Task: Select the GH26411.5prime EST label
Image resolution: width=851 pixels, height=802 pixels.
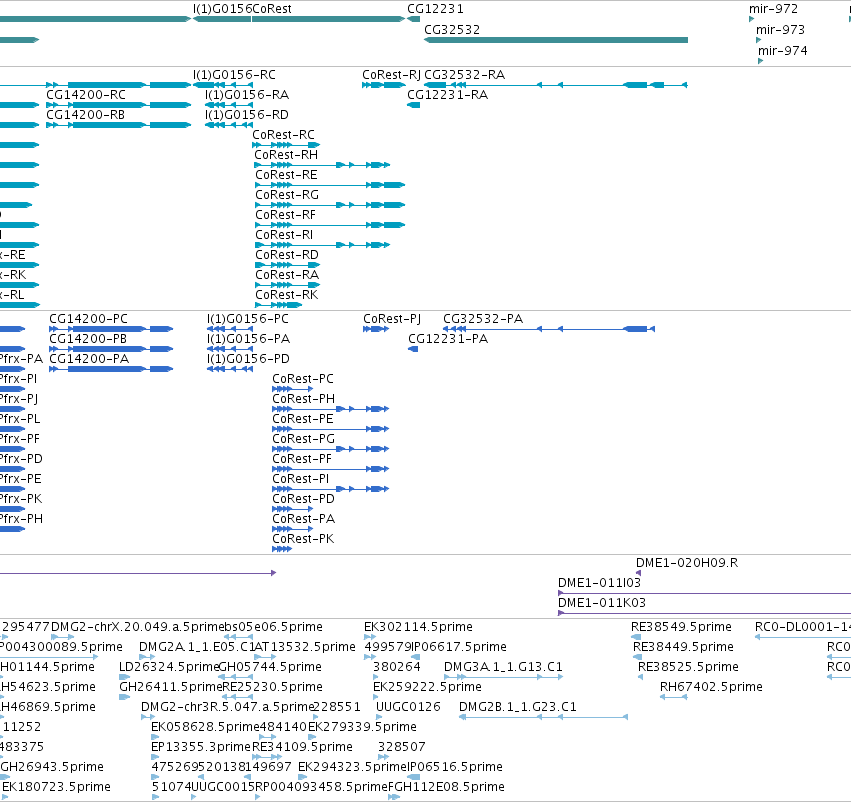Action: [x=171, y=687]
